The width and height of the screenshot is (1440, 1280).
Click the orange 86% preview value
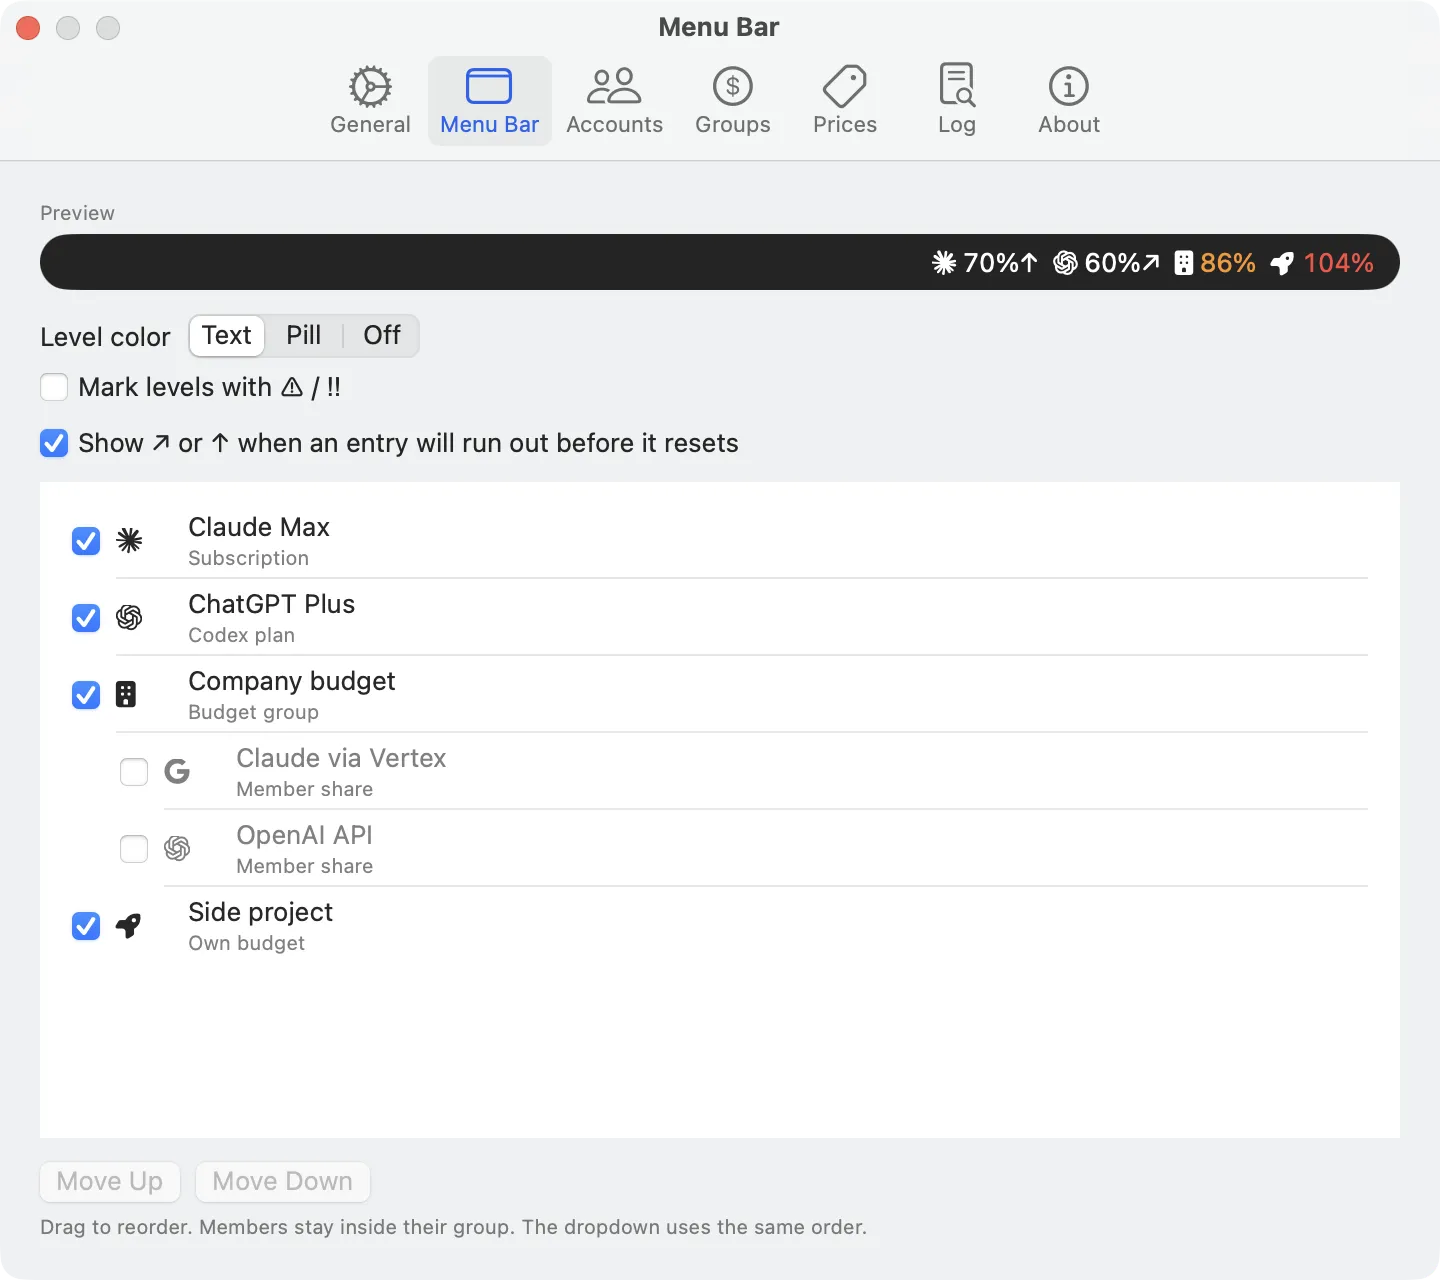pyautogui.click(x=1228, y=263)
